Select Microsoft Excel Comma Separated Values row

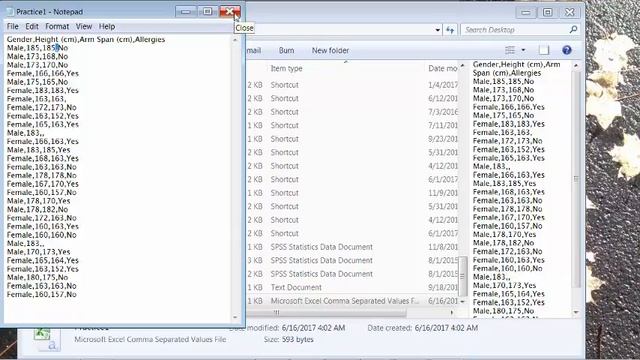pos(352,301)
